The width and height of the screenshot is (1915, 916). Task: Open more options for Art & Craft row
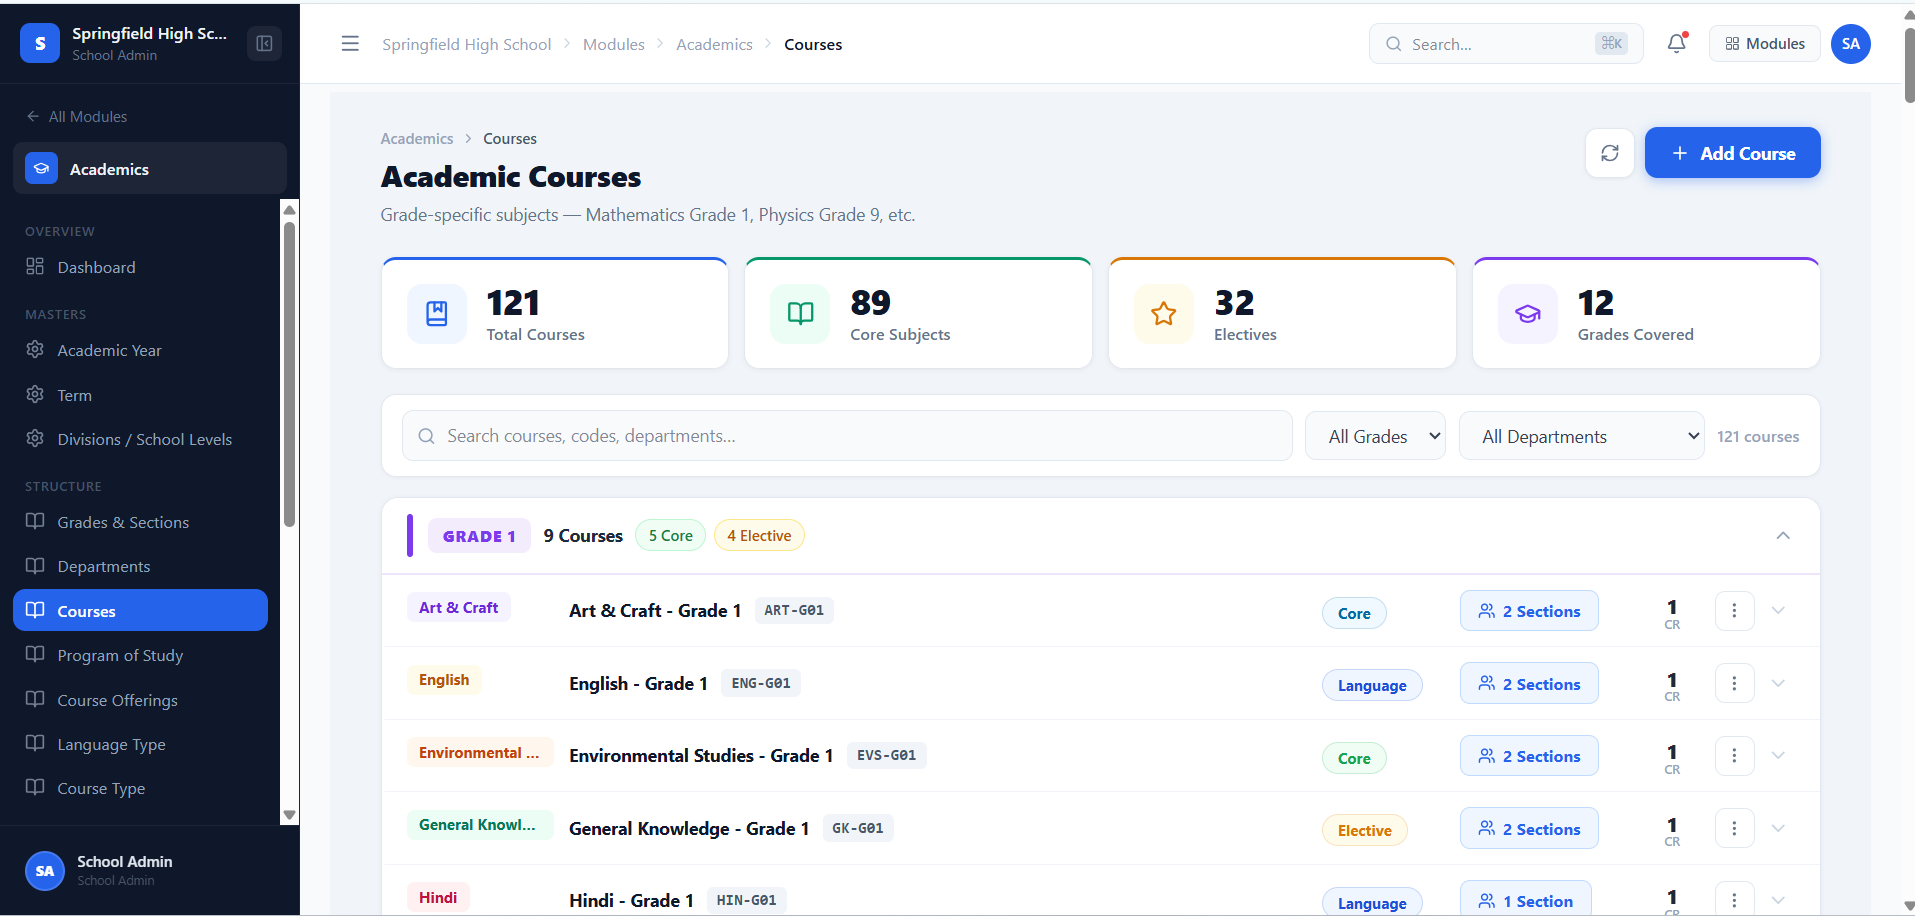1735,611
